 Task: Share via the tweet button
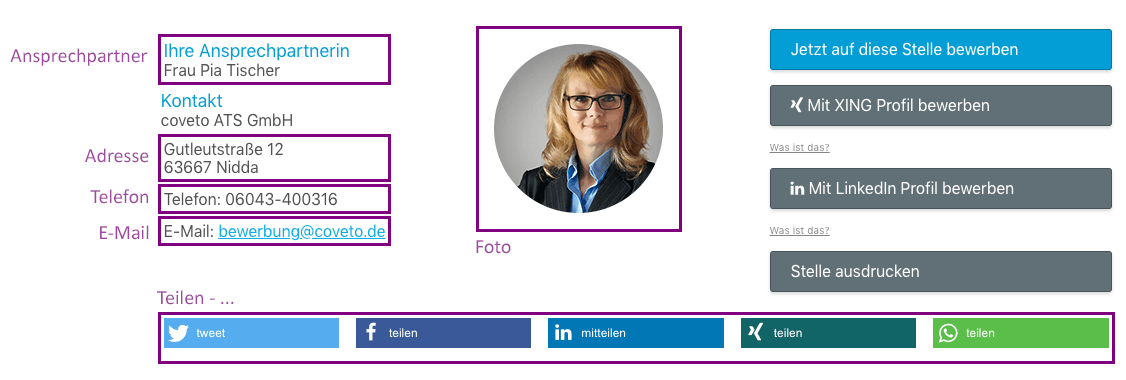coord(251,333)
